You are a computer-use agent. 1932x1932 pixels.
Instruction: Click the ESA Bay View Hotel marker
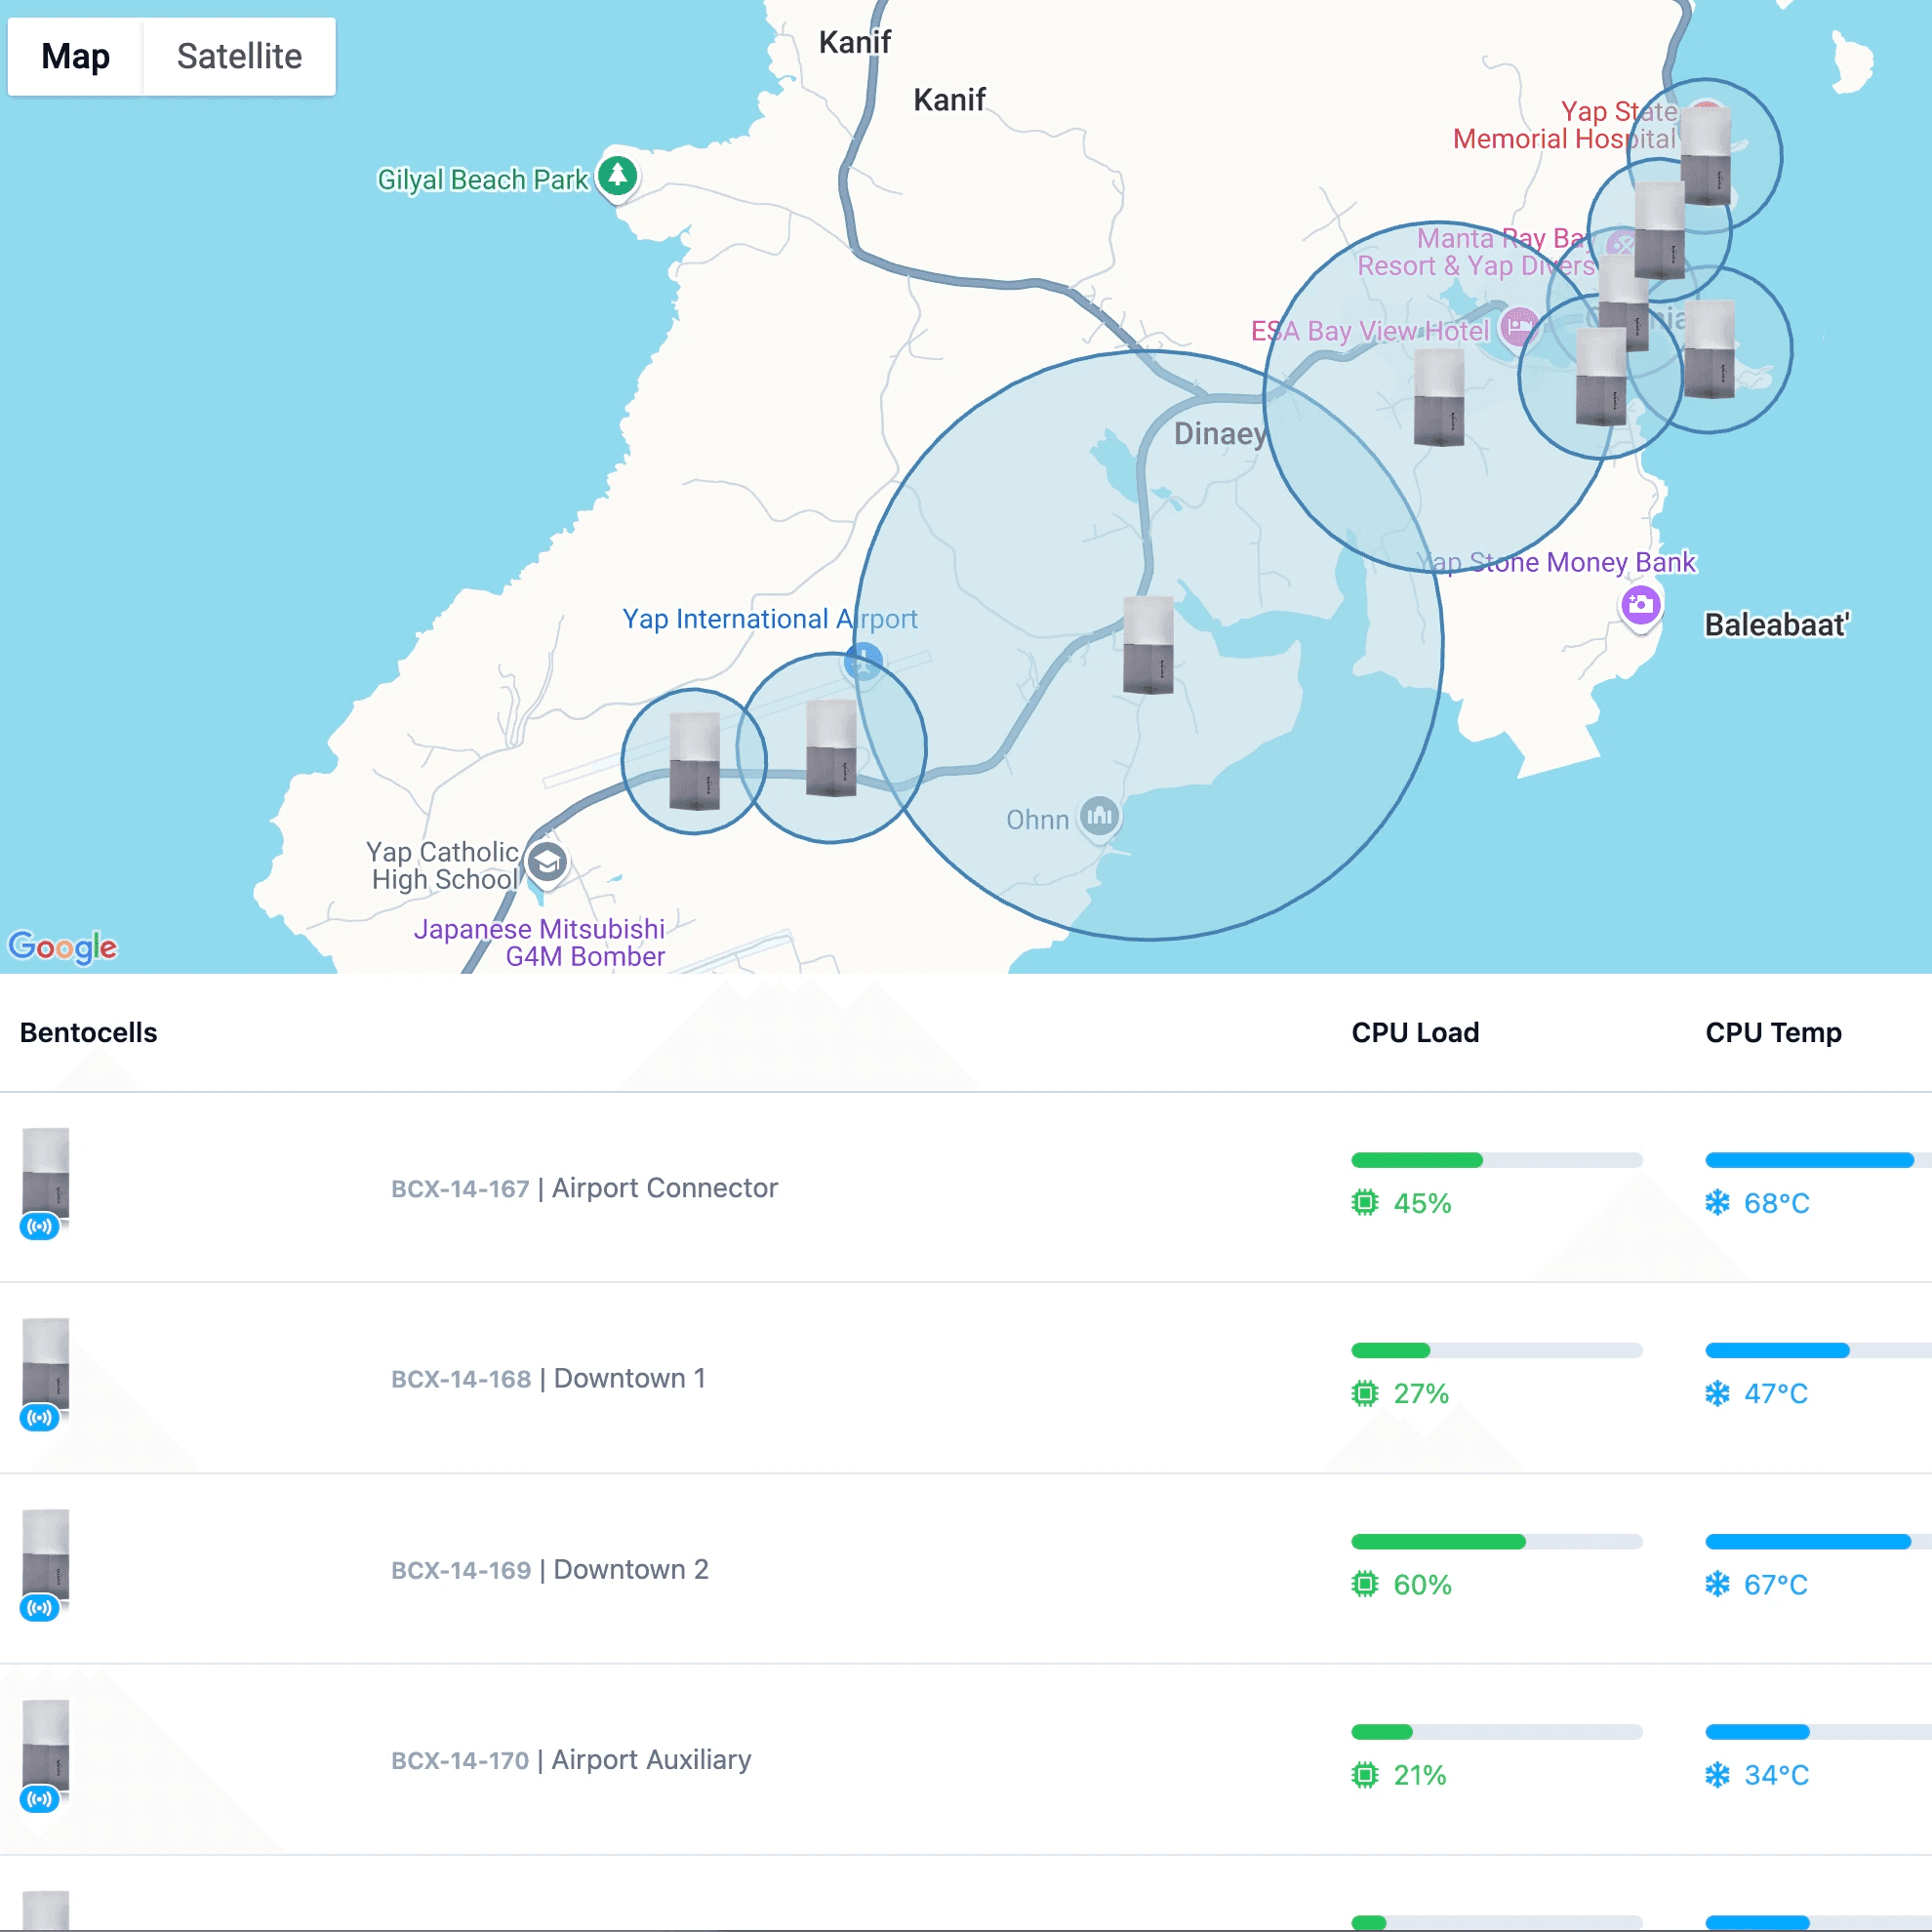[x=1519, y=327]
